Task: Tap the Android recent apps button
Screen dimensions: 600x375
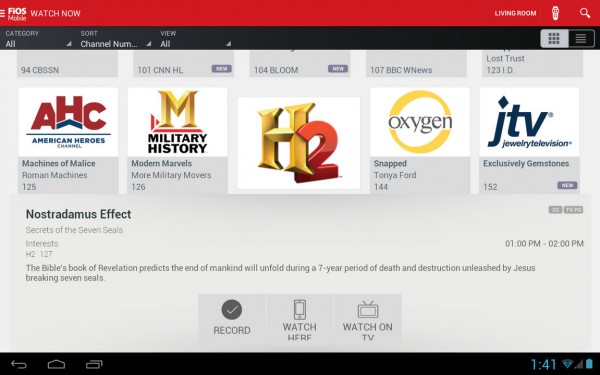Action: [94, 364]
